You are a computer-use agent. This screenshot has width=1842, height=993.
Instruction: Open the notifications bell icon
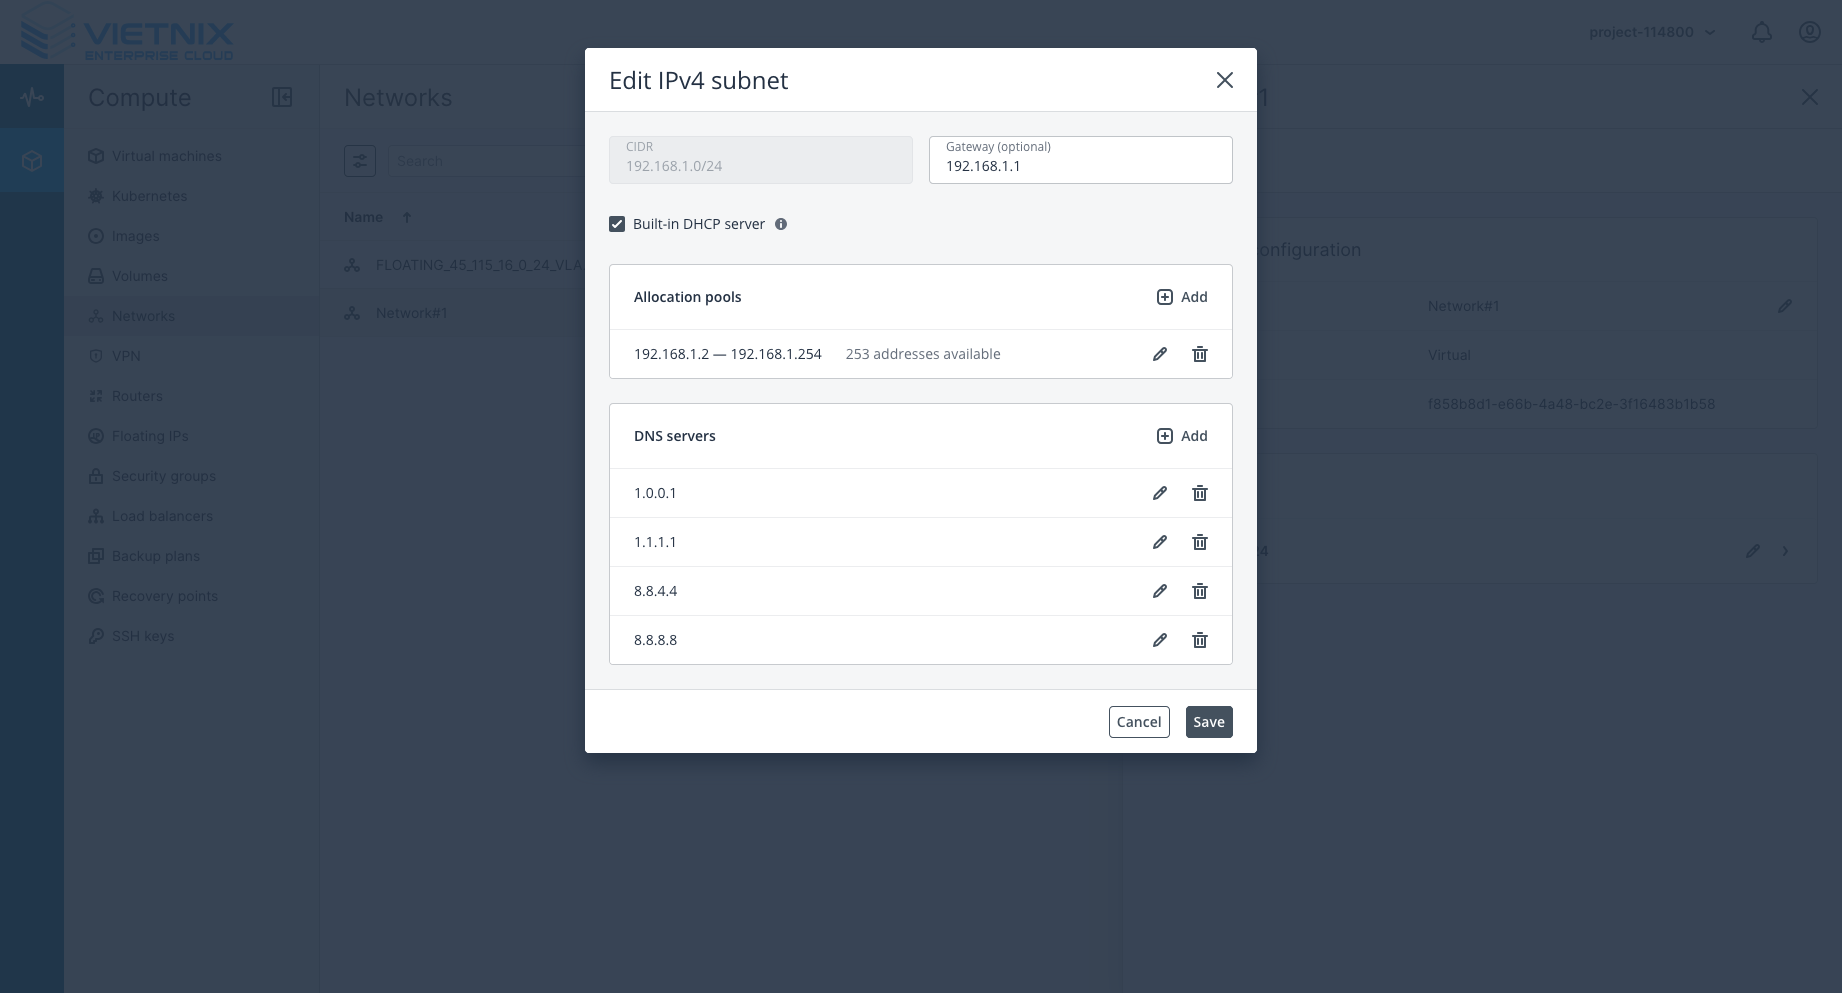click(1761, 32)
